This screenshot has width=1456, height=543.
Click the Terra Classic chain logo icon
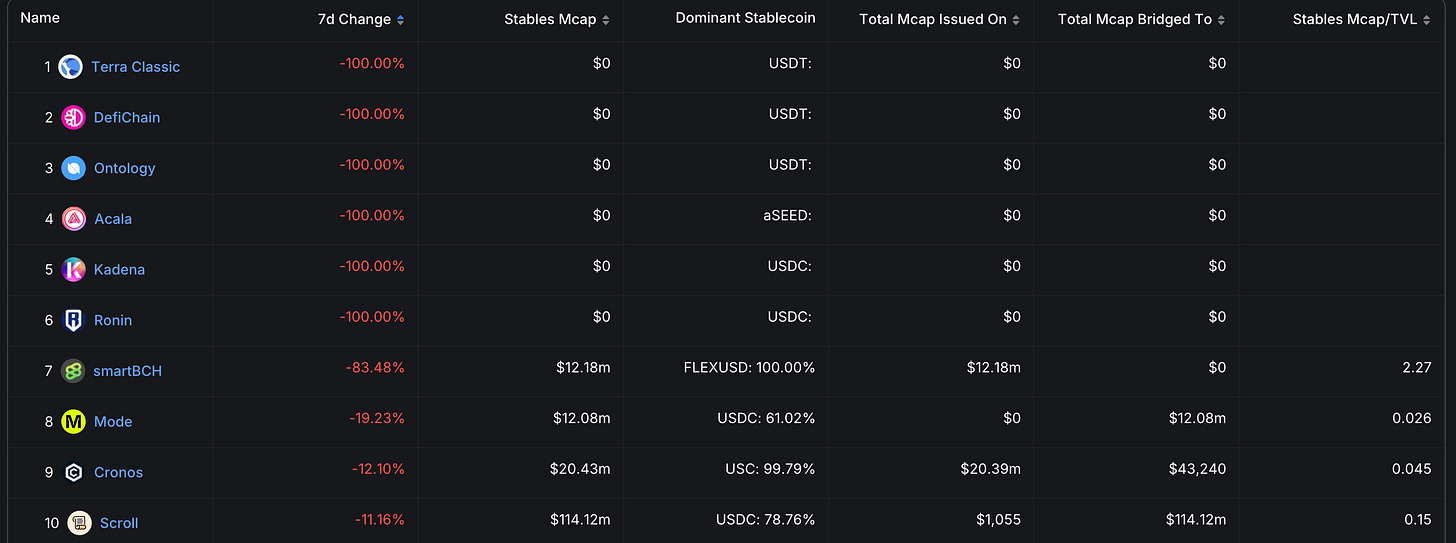click(70, 67)
